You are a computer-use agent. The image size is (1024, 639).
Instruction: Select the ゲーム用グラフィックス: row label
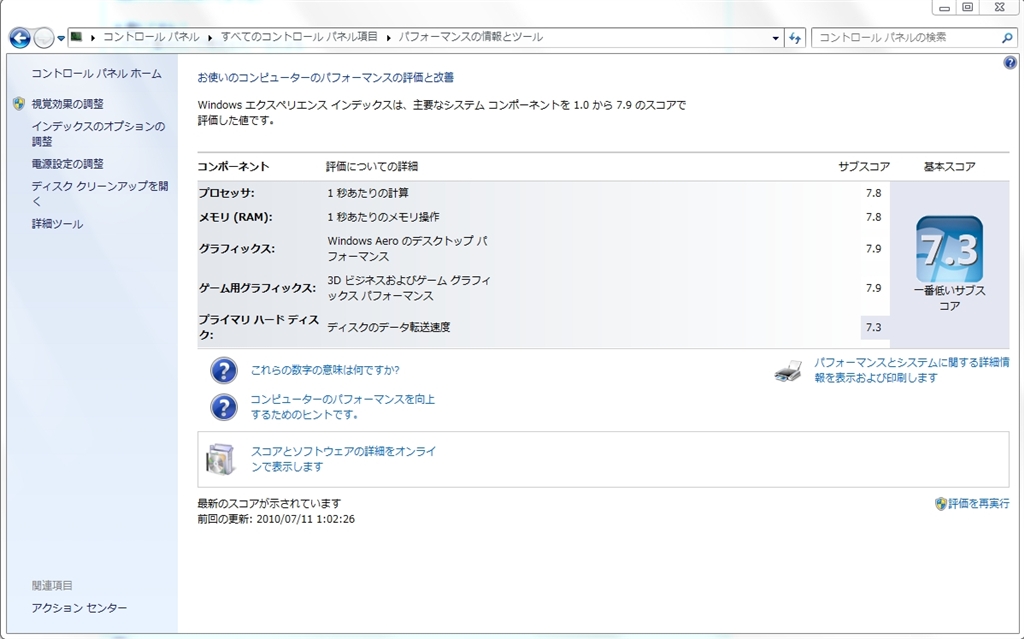click(x=257, y=288)
